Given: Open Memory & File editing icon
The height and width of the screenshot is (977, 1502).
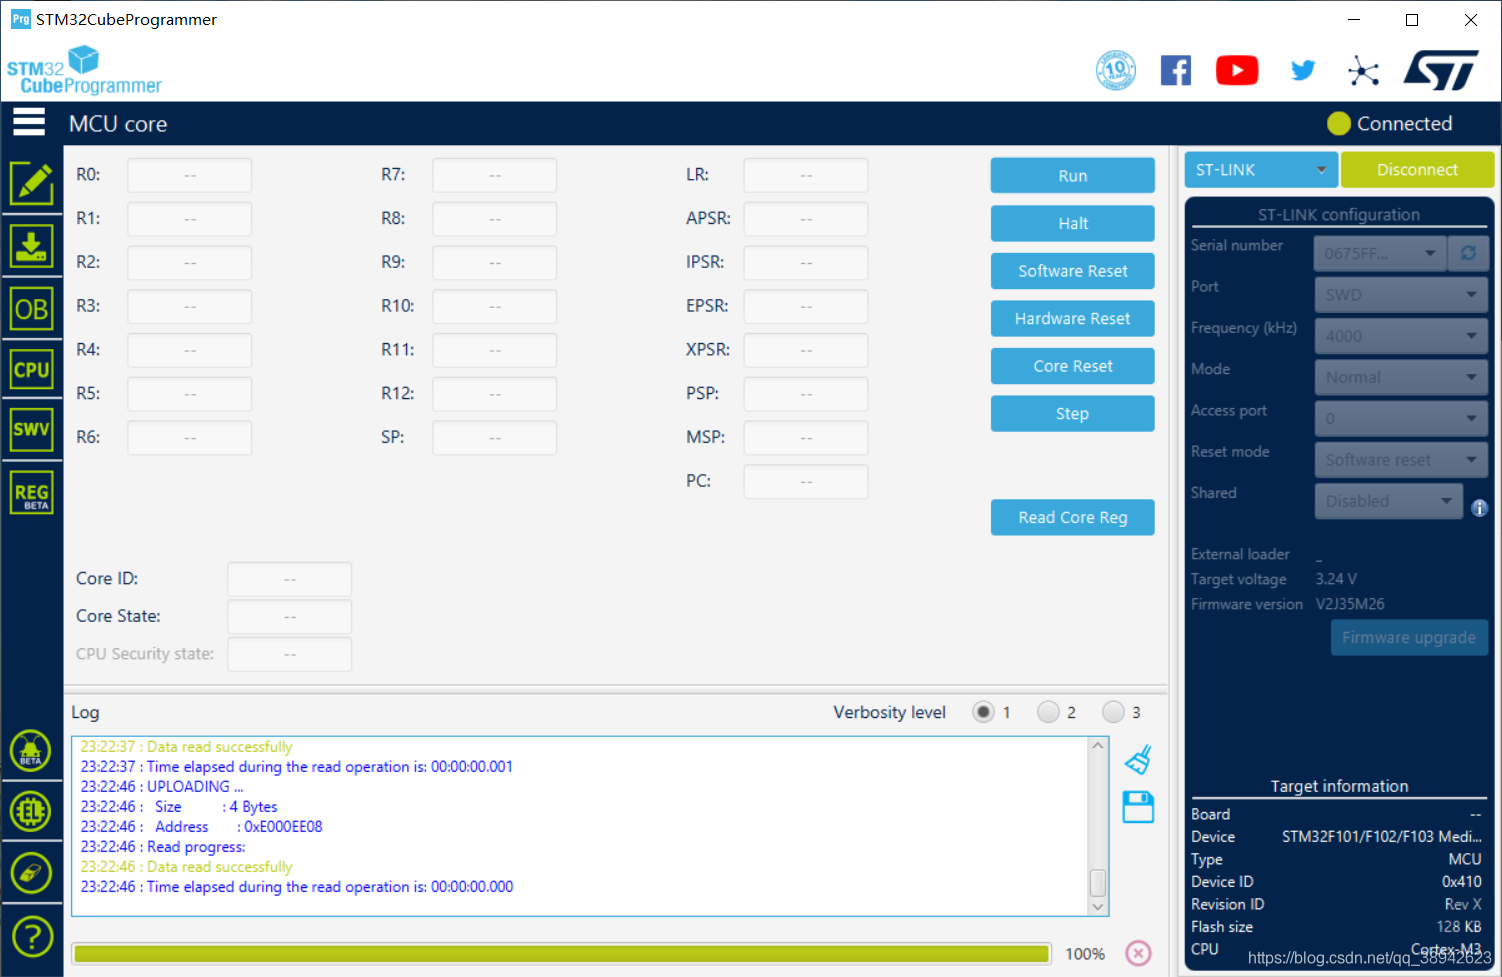Looking at the screenshot, I should point(31,183).
